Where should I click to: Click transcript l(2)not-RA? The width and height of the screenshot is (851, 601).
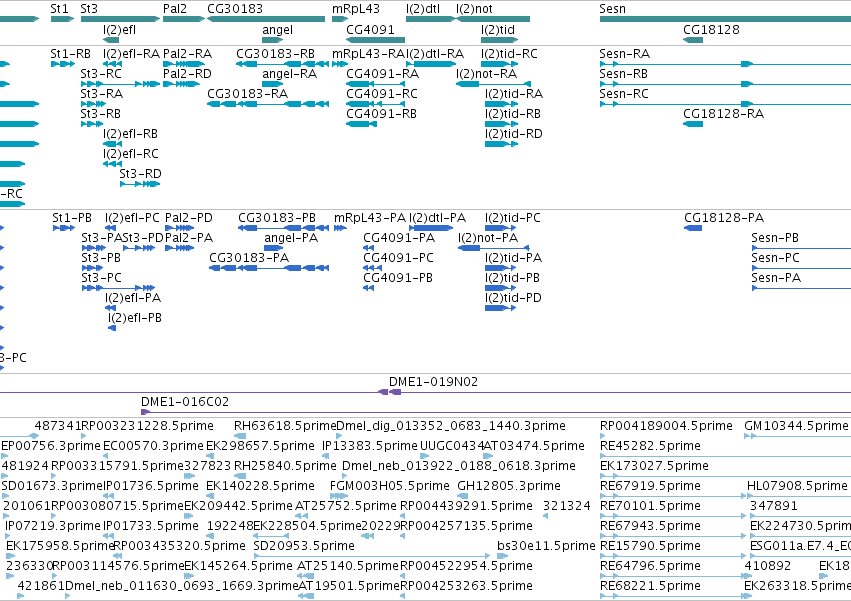pos(486,74)
